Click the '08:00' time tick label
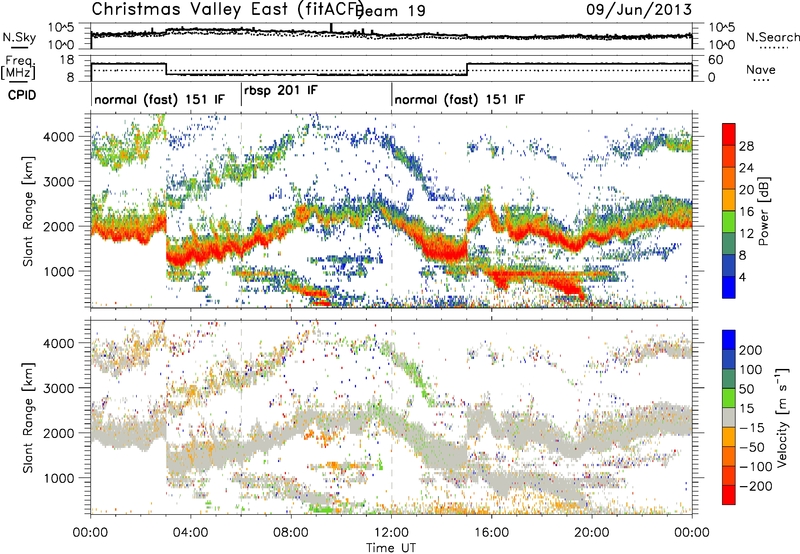 coord(291,533)
